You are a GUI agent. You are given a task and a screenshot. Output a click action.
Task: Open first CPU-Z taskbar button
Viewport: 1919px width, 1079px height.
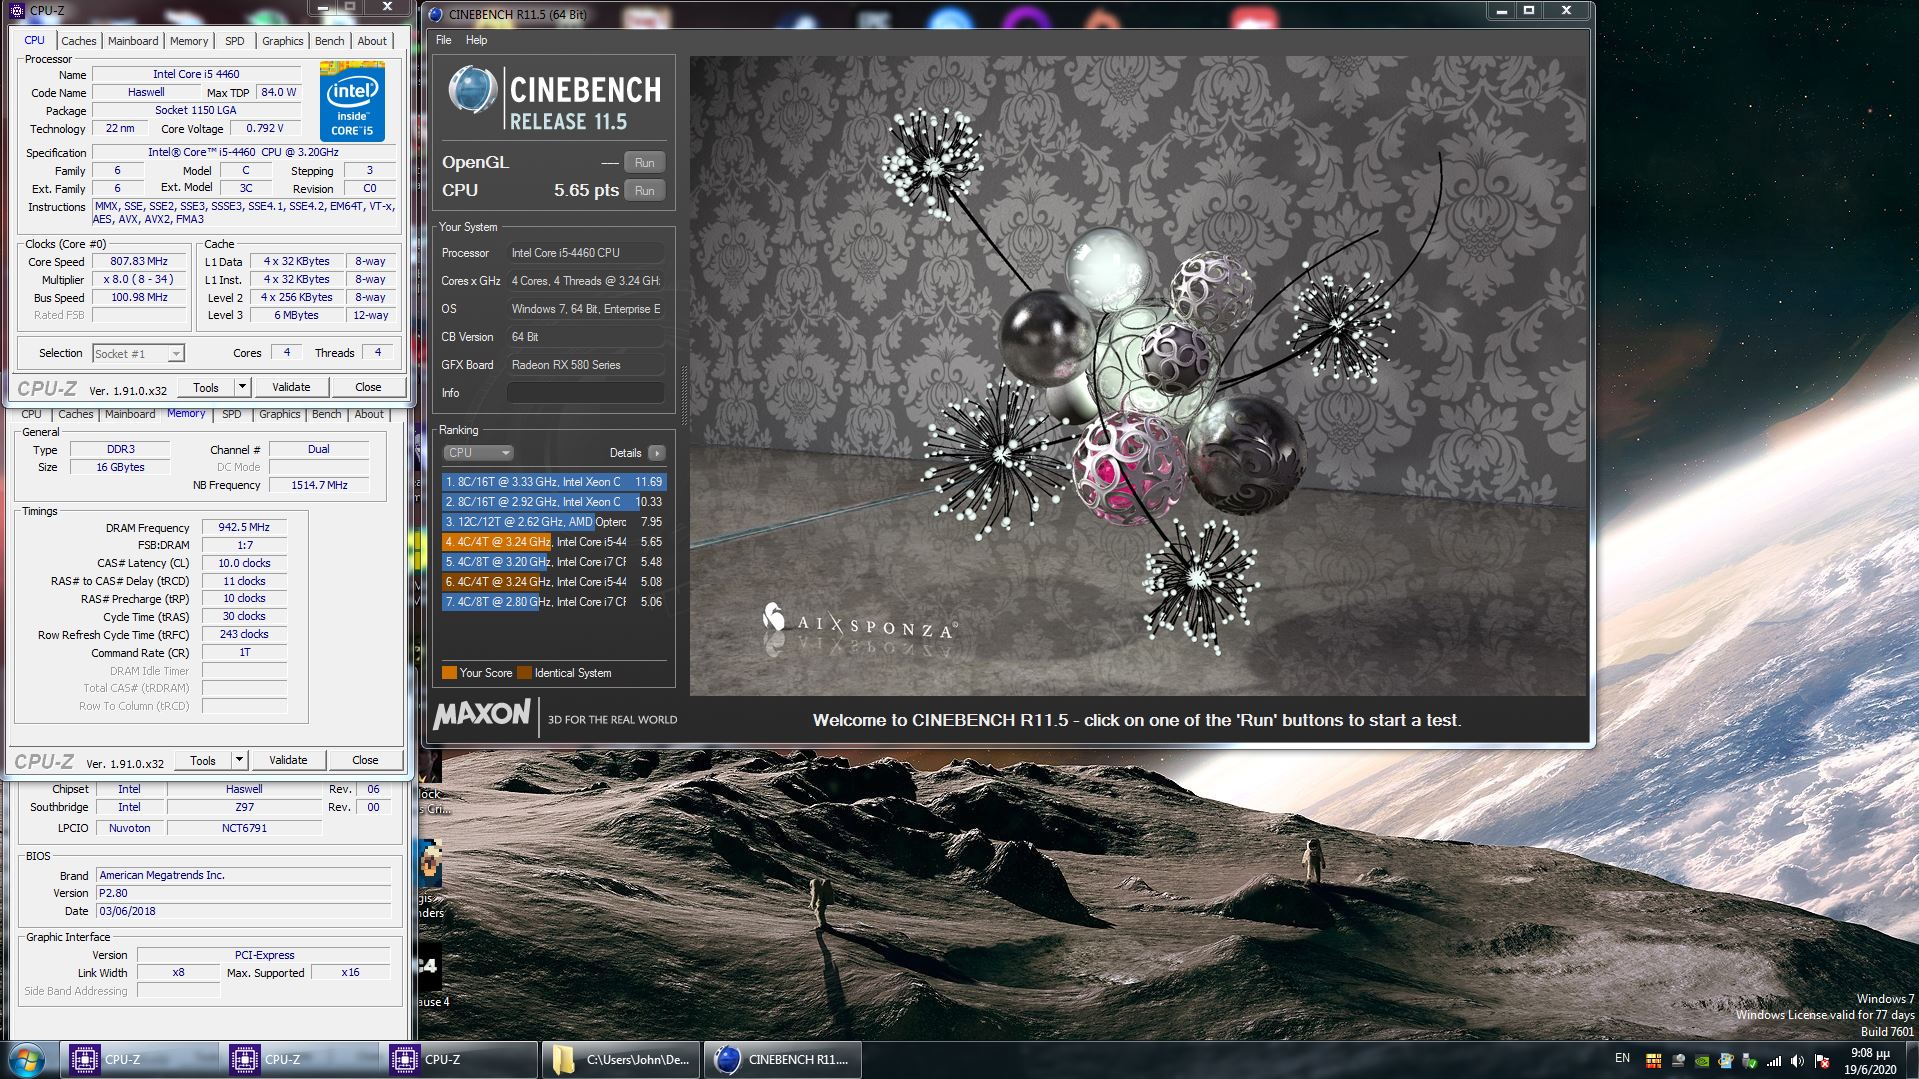click(139, 1060)
